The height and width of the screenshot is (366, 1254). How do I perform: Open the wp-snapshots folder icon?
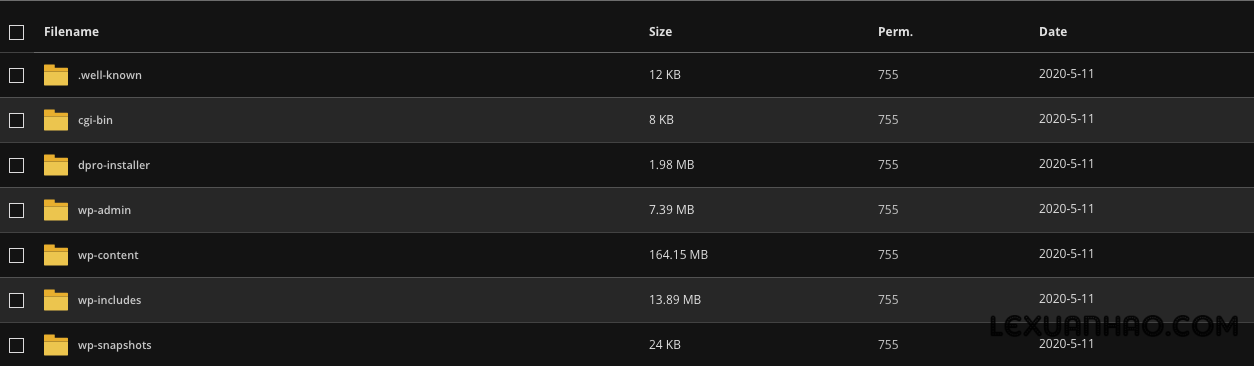pos(56,345)
